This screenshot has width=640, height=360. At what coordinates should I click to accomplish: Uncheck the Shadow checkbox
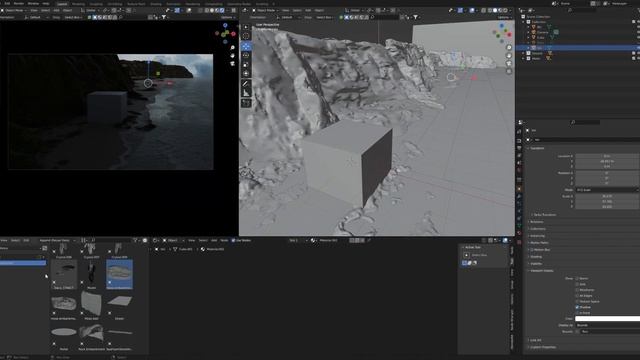pyautogui.click(x=577, y=307)
